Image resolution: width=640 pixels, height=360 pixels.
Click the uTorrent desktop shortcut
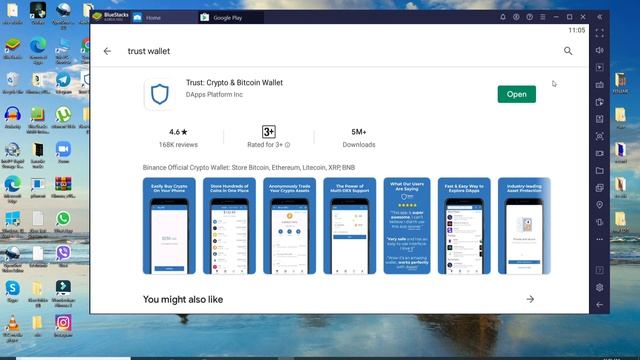pos(63,118)
